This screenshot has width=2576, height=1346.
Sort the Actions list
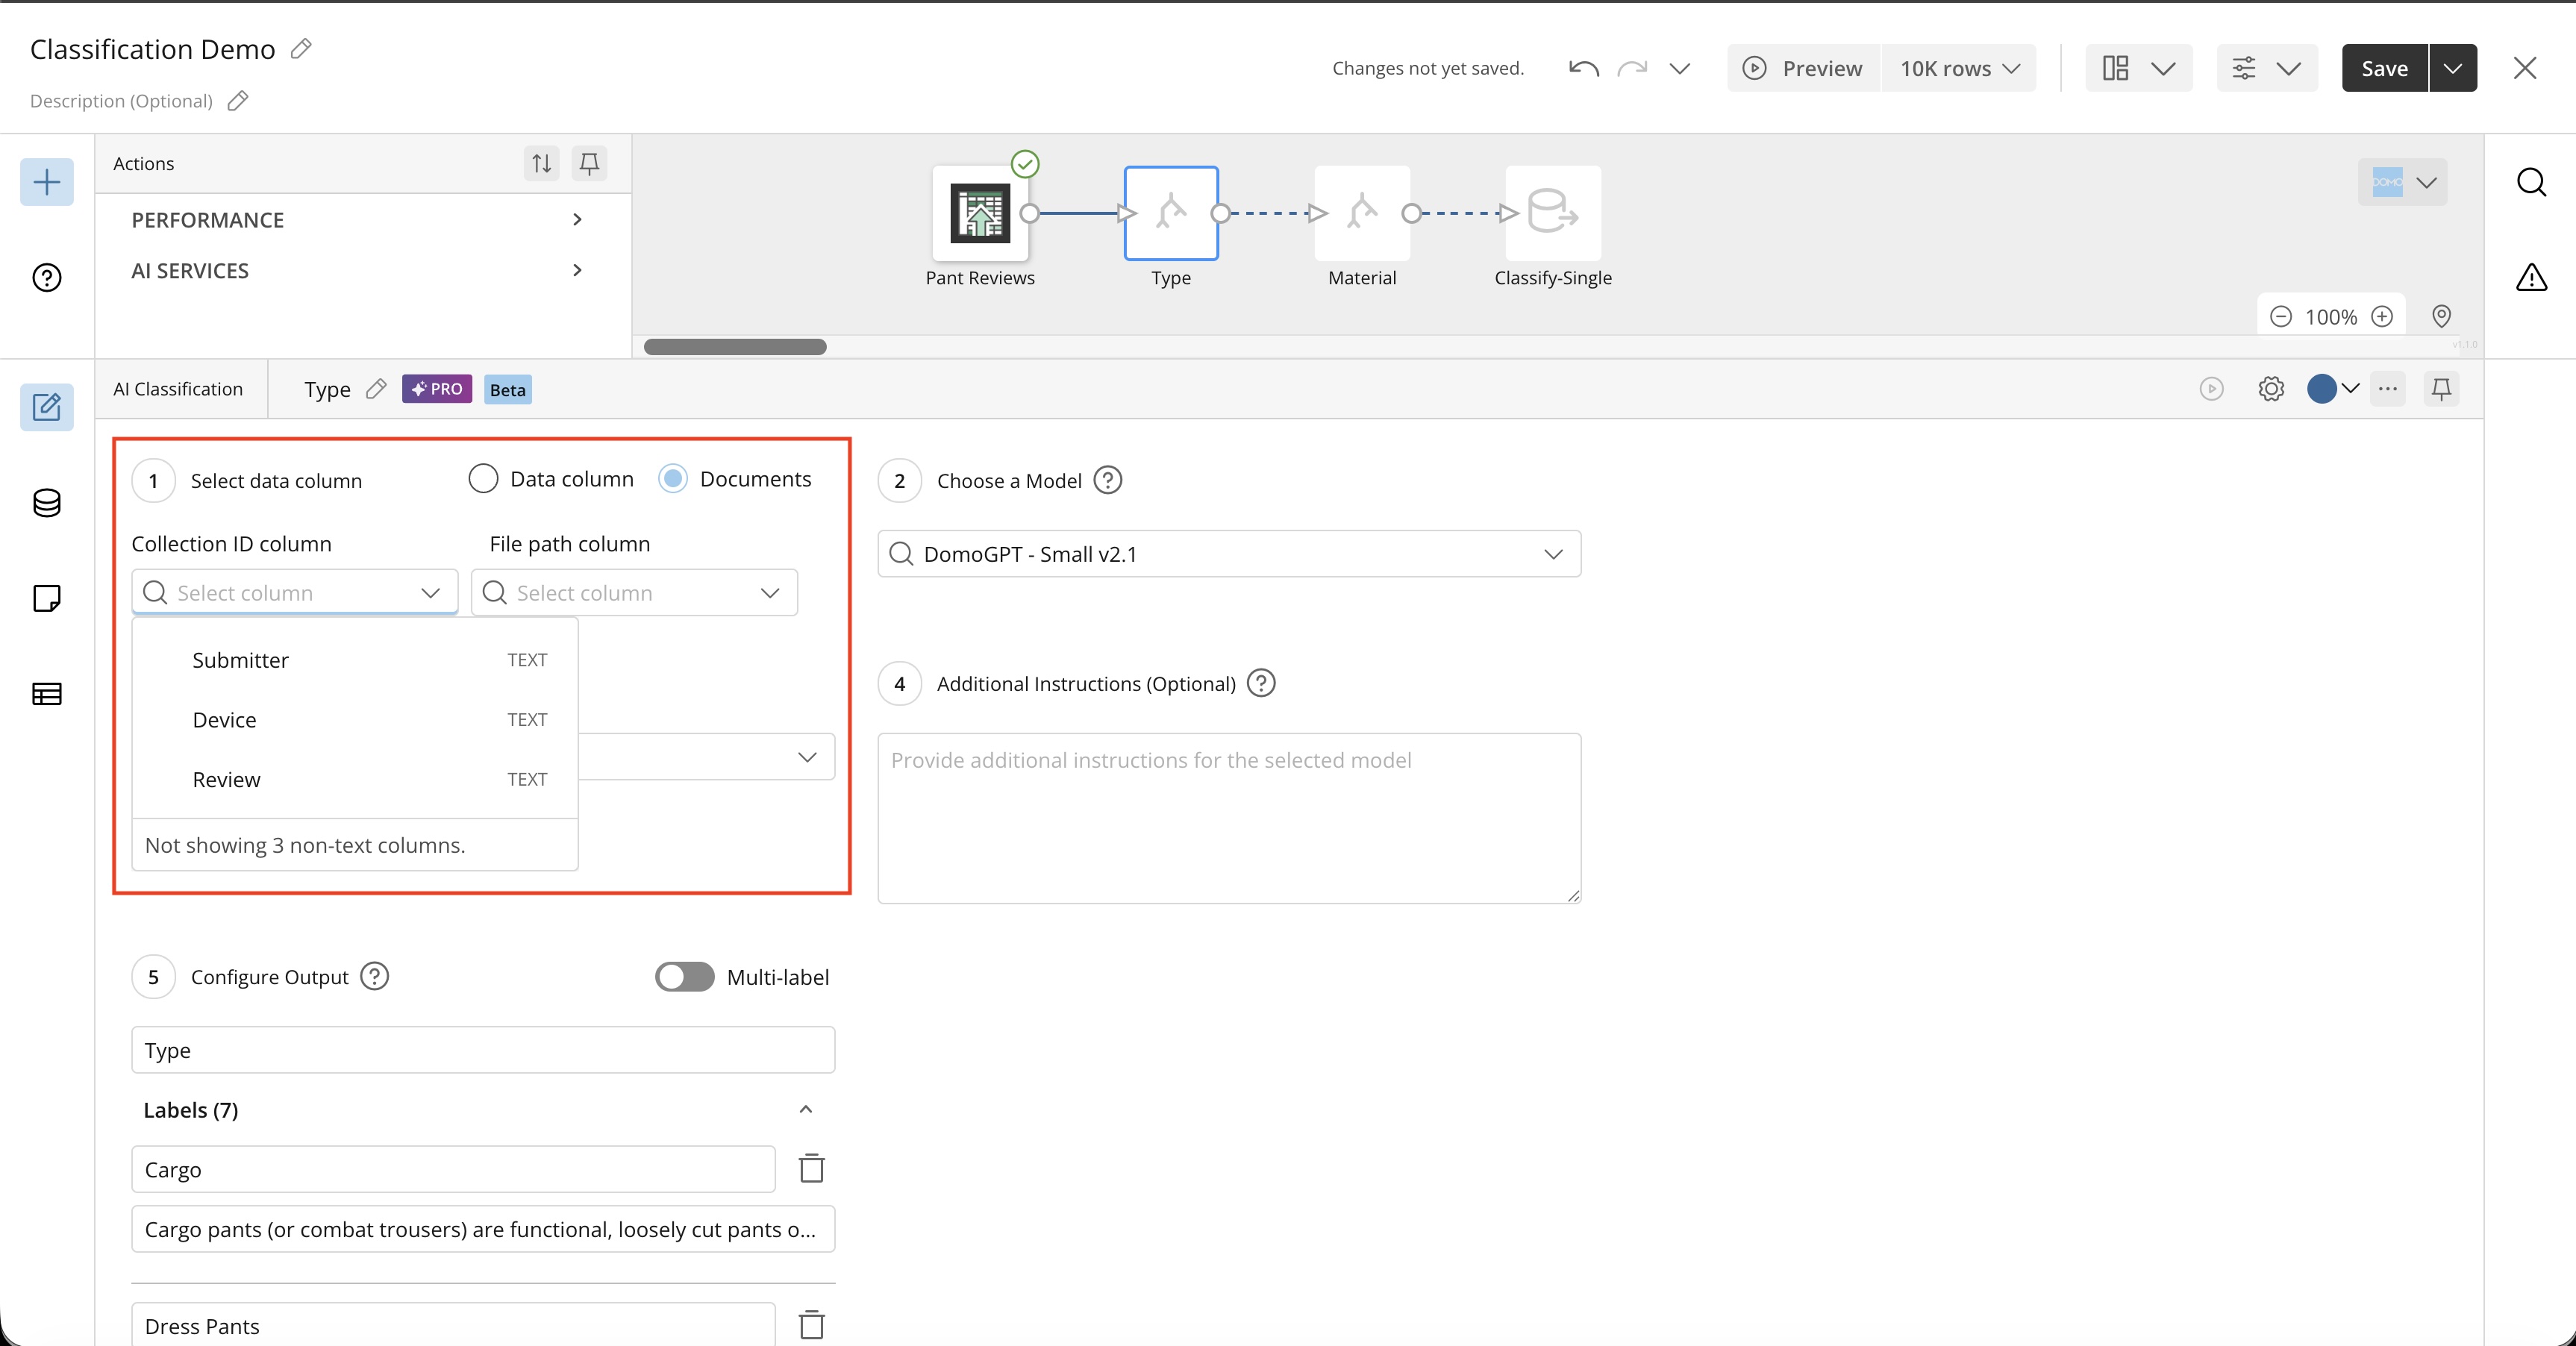click(541, 163)
